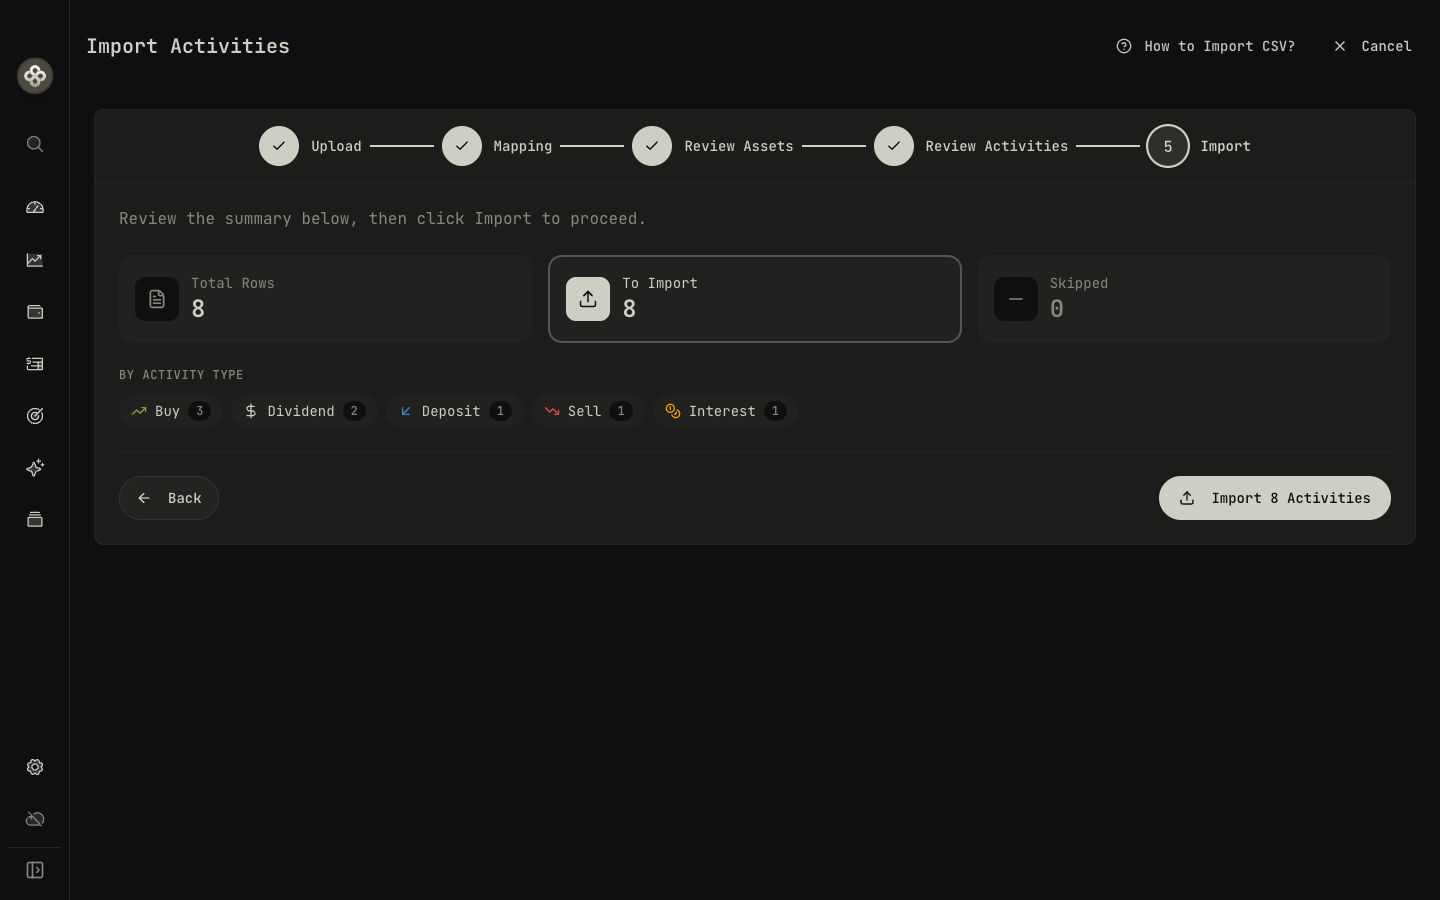Click the Import Activities page title
The image size is (1440, 900).
pyautogui.click(x=188, y=46)
